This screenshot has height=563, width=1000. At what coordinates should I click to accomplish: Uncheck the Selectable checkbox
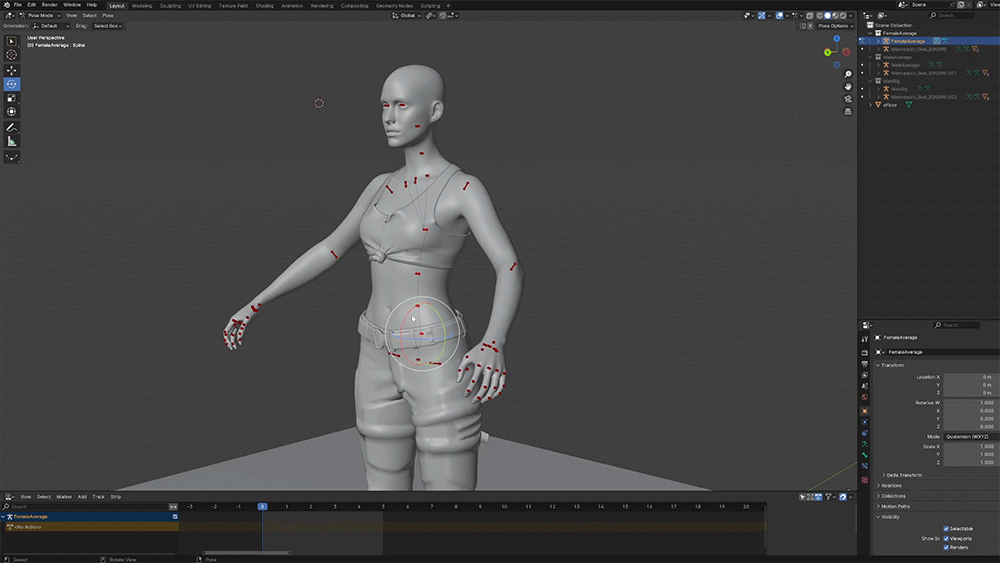point(946,528)
